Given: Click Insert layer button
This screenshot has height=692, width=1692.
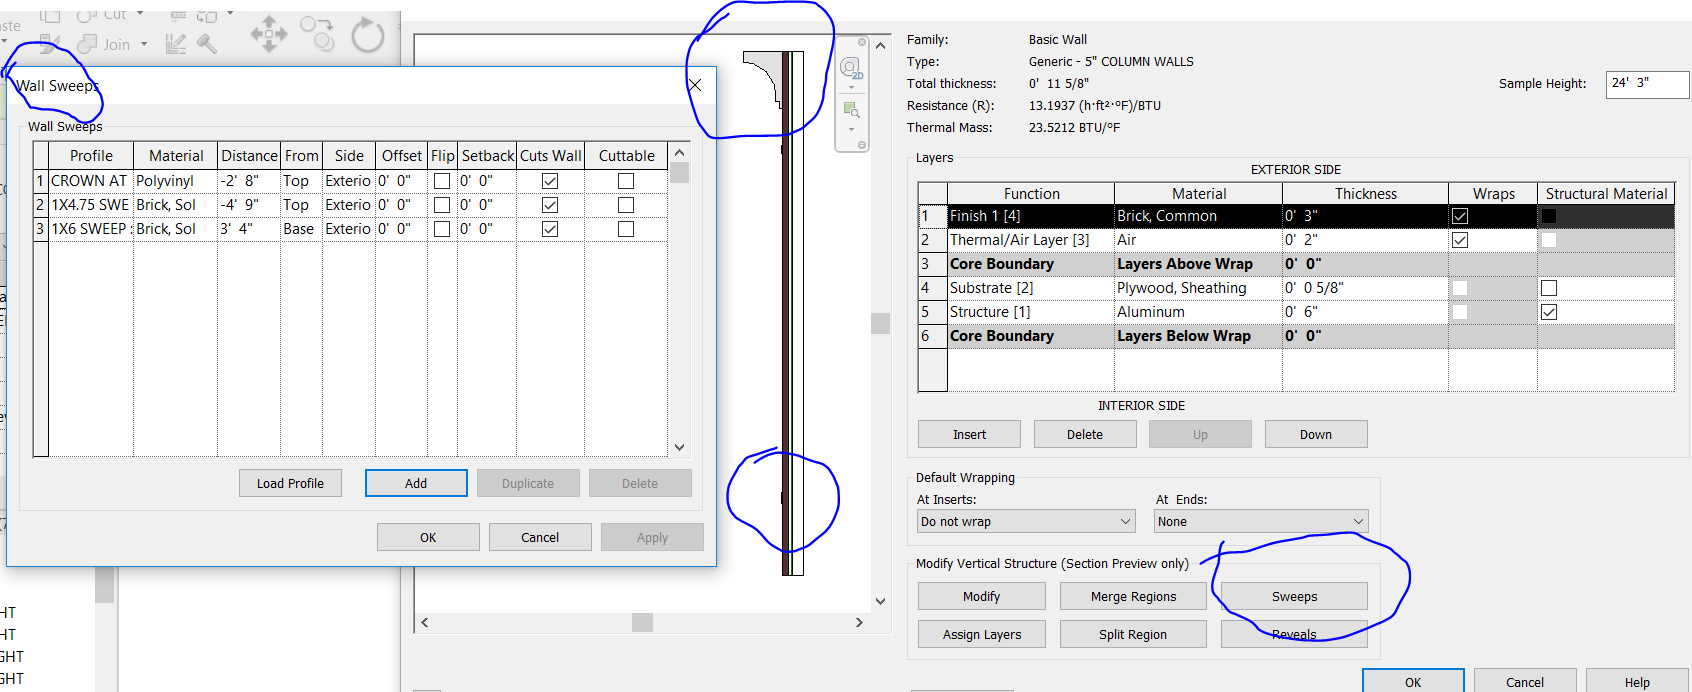Looking at the screenshot, I should coord(969,434).
